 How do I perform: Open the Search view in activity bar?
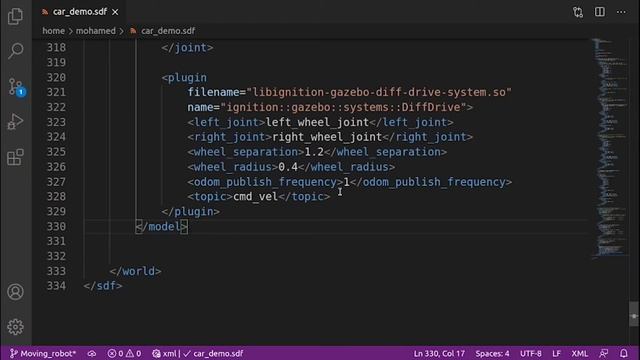(16, 51)
